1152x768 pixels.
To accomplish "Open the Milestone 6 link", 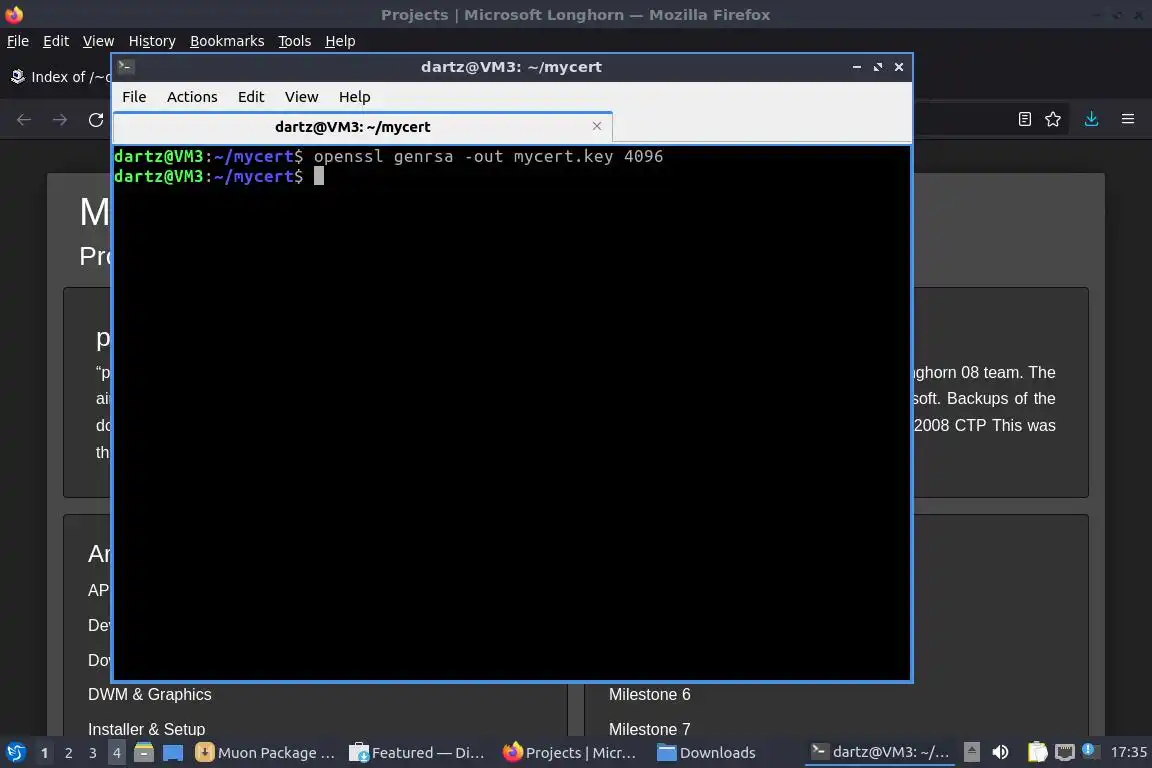I will click(649, 695).
